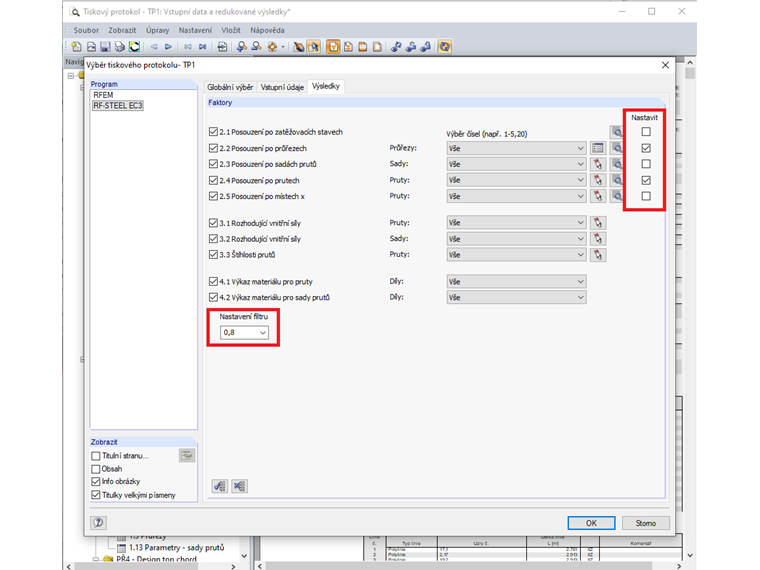Click the select-all checkmark icon at bottom
The height and width of the screenshot is (570, 760).
pos(220,486)
